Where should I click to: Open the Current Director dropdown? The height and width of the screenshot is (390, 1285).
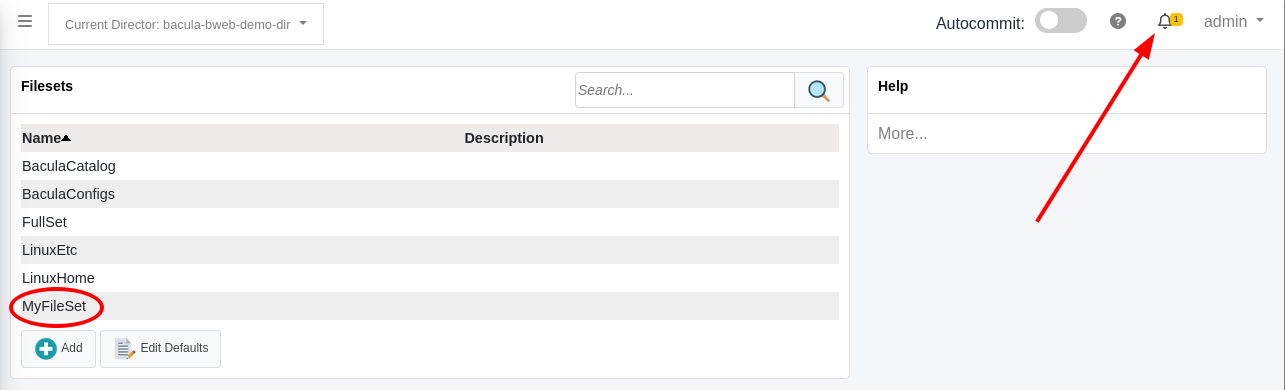[186, 24]
